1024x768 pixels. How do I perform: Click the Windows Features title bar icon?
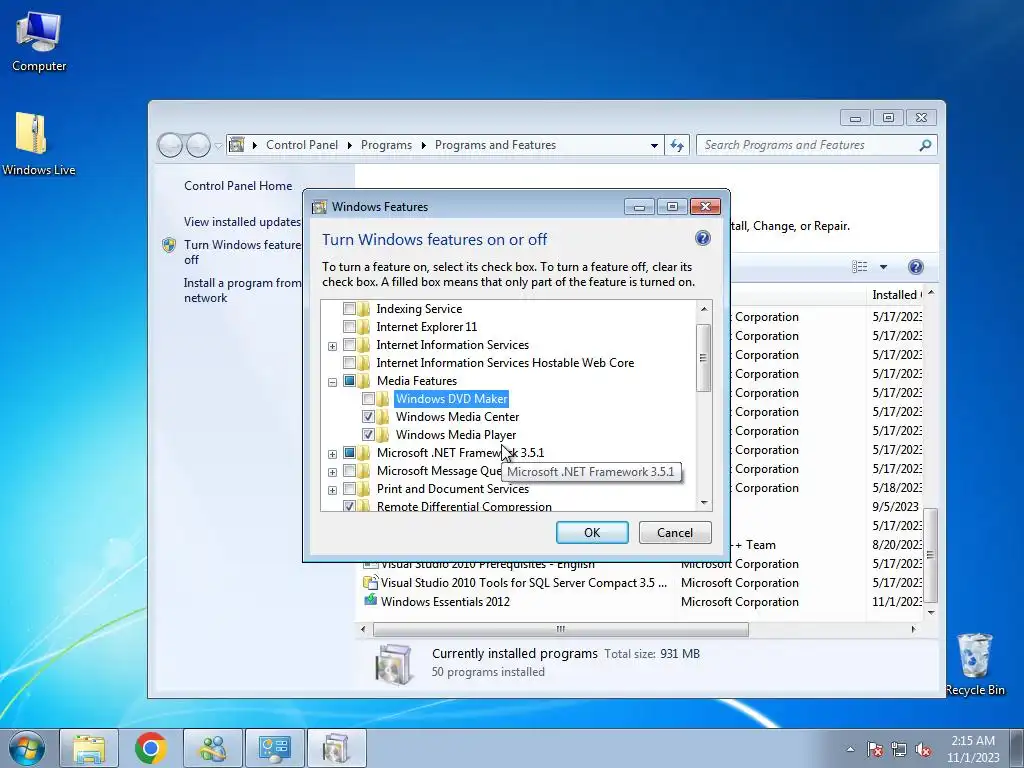click(x=319, y=207)
